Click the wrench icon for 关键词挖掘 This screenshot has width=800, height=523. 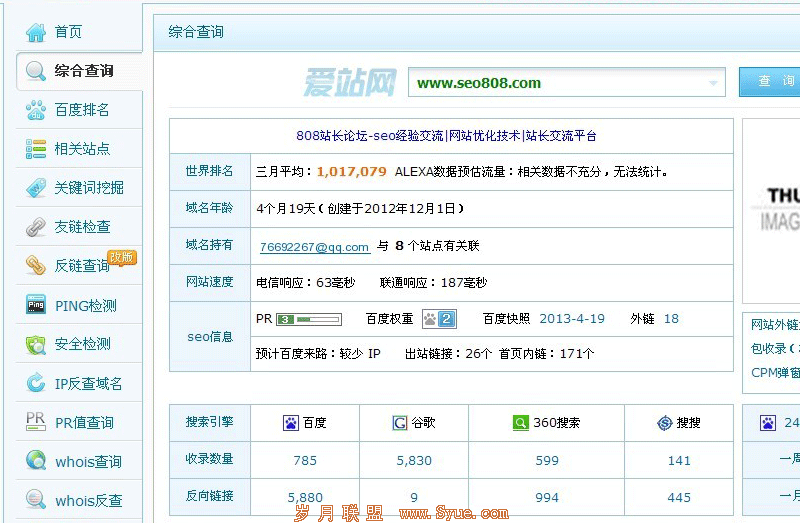[x=36, y=188]
